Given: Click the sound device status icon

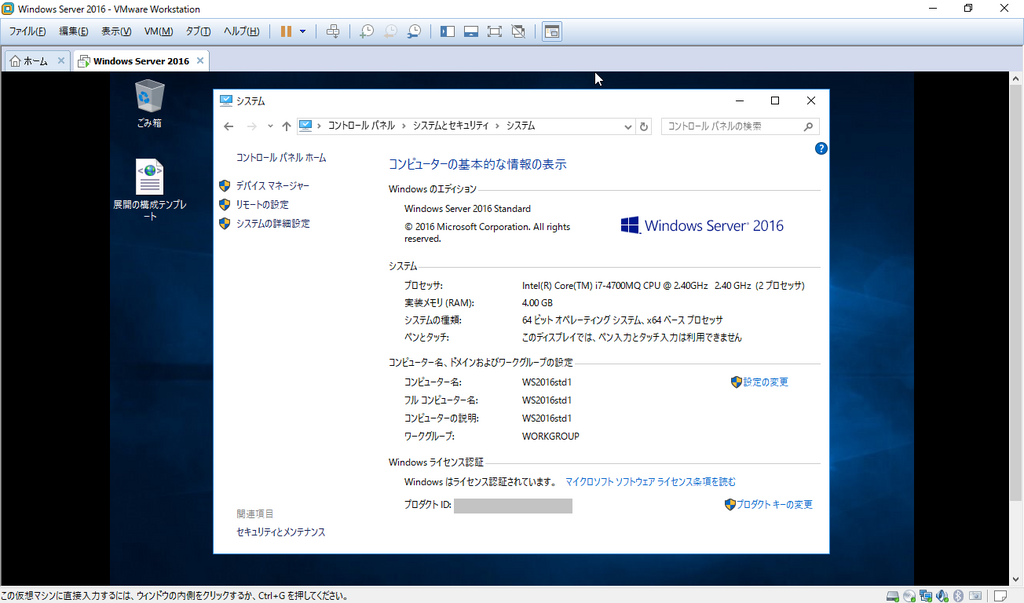Looking at the screenshot, I should (941, 595).
